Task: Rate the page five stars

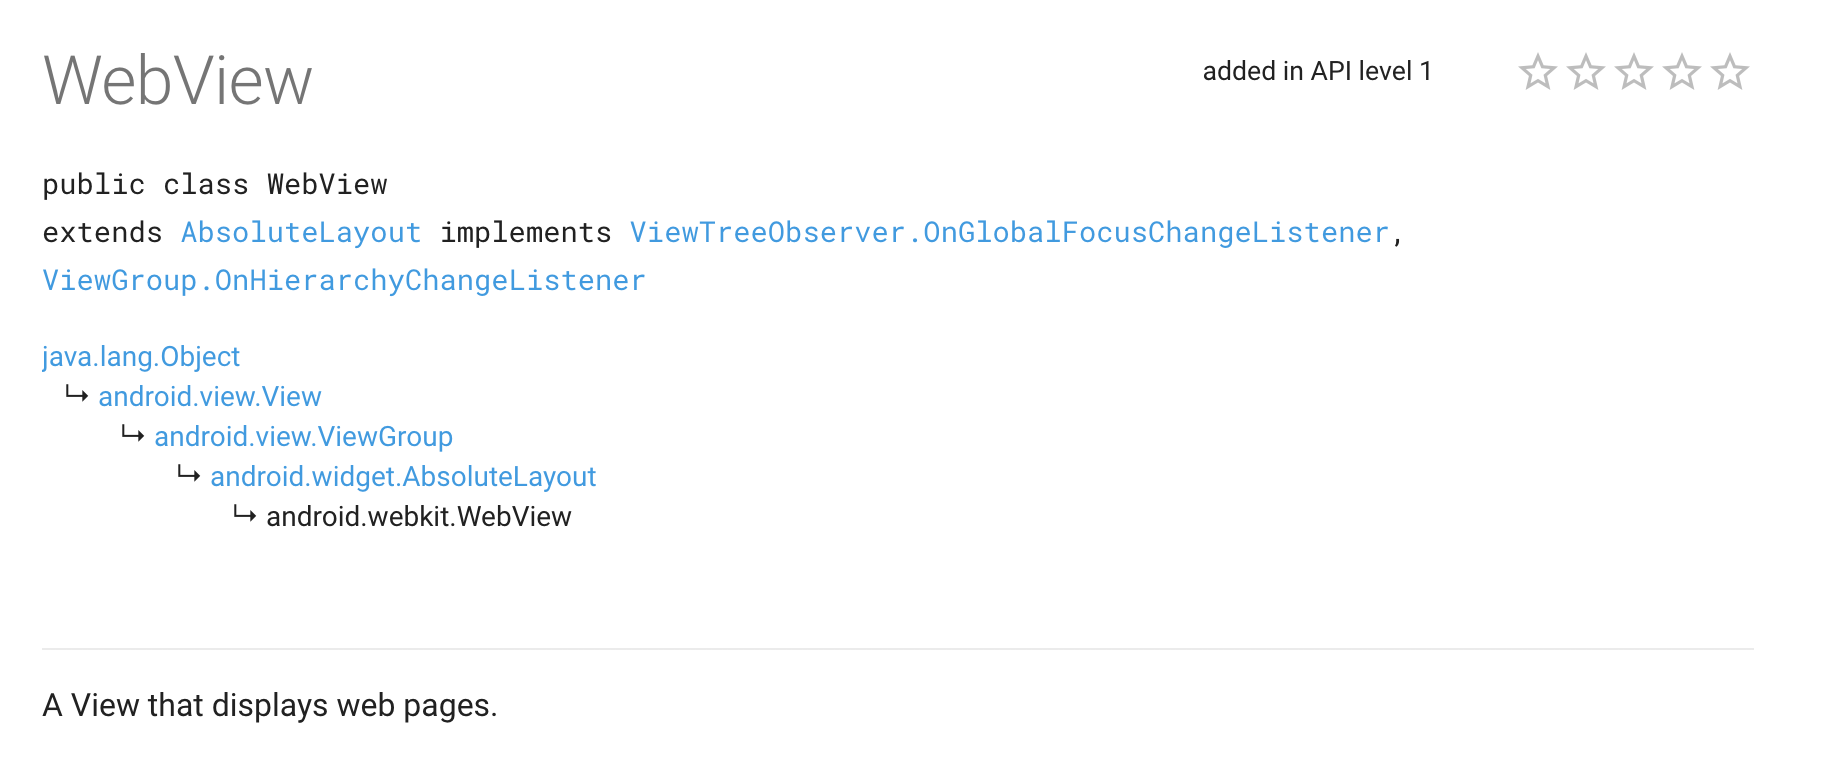Action: (x=1729, y=72)
